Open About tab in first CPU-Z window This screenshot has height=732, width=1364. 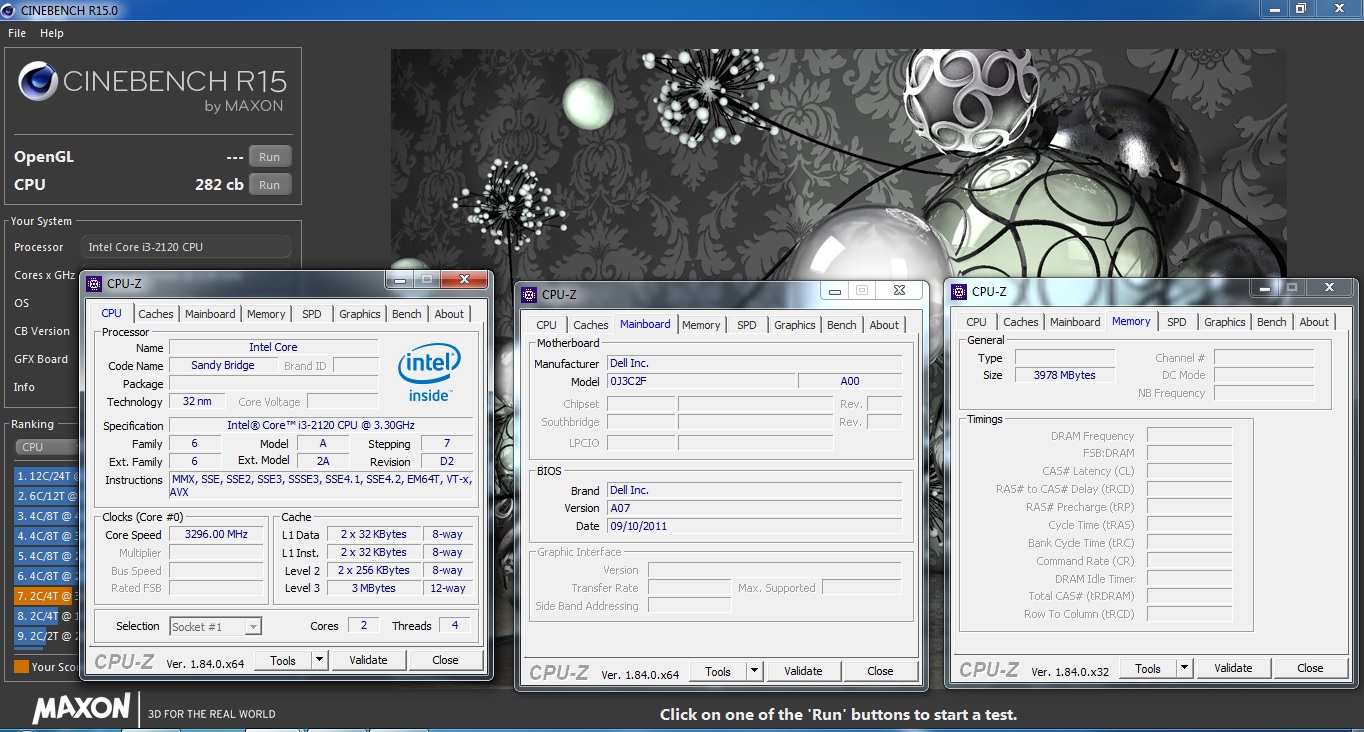[x=449, y=314]
